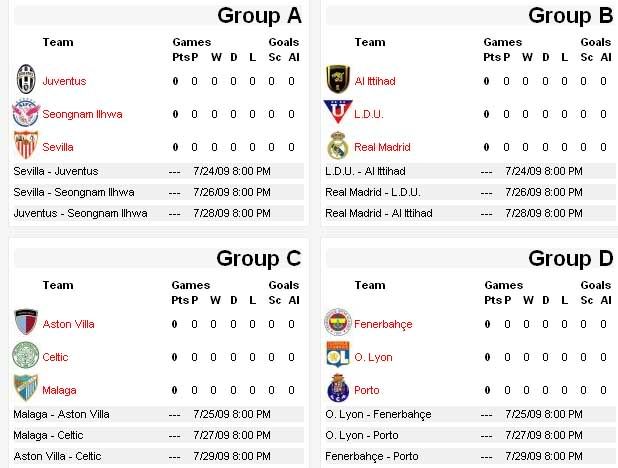Click the Juventus club crest

click(x=26, y=80)
